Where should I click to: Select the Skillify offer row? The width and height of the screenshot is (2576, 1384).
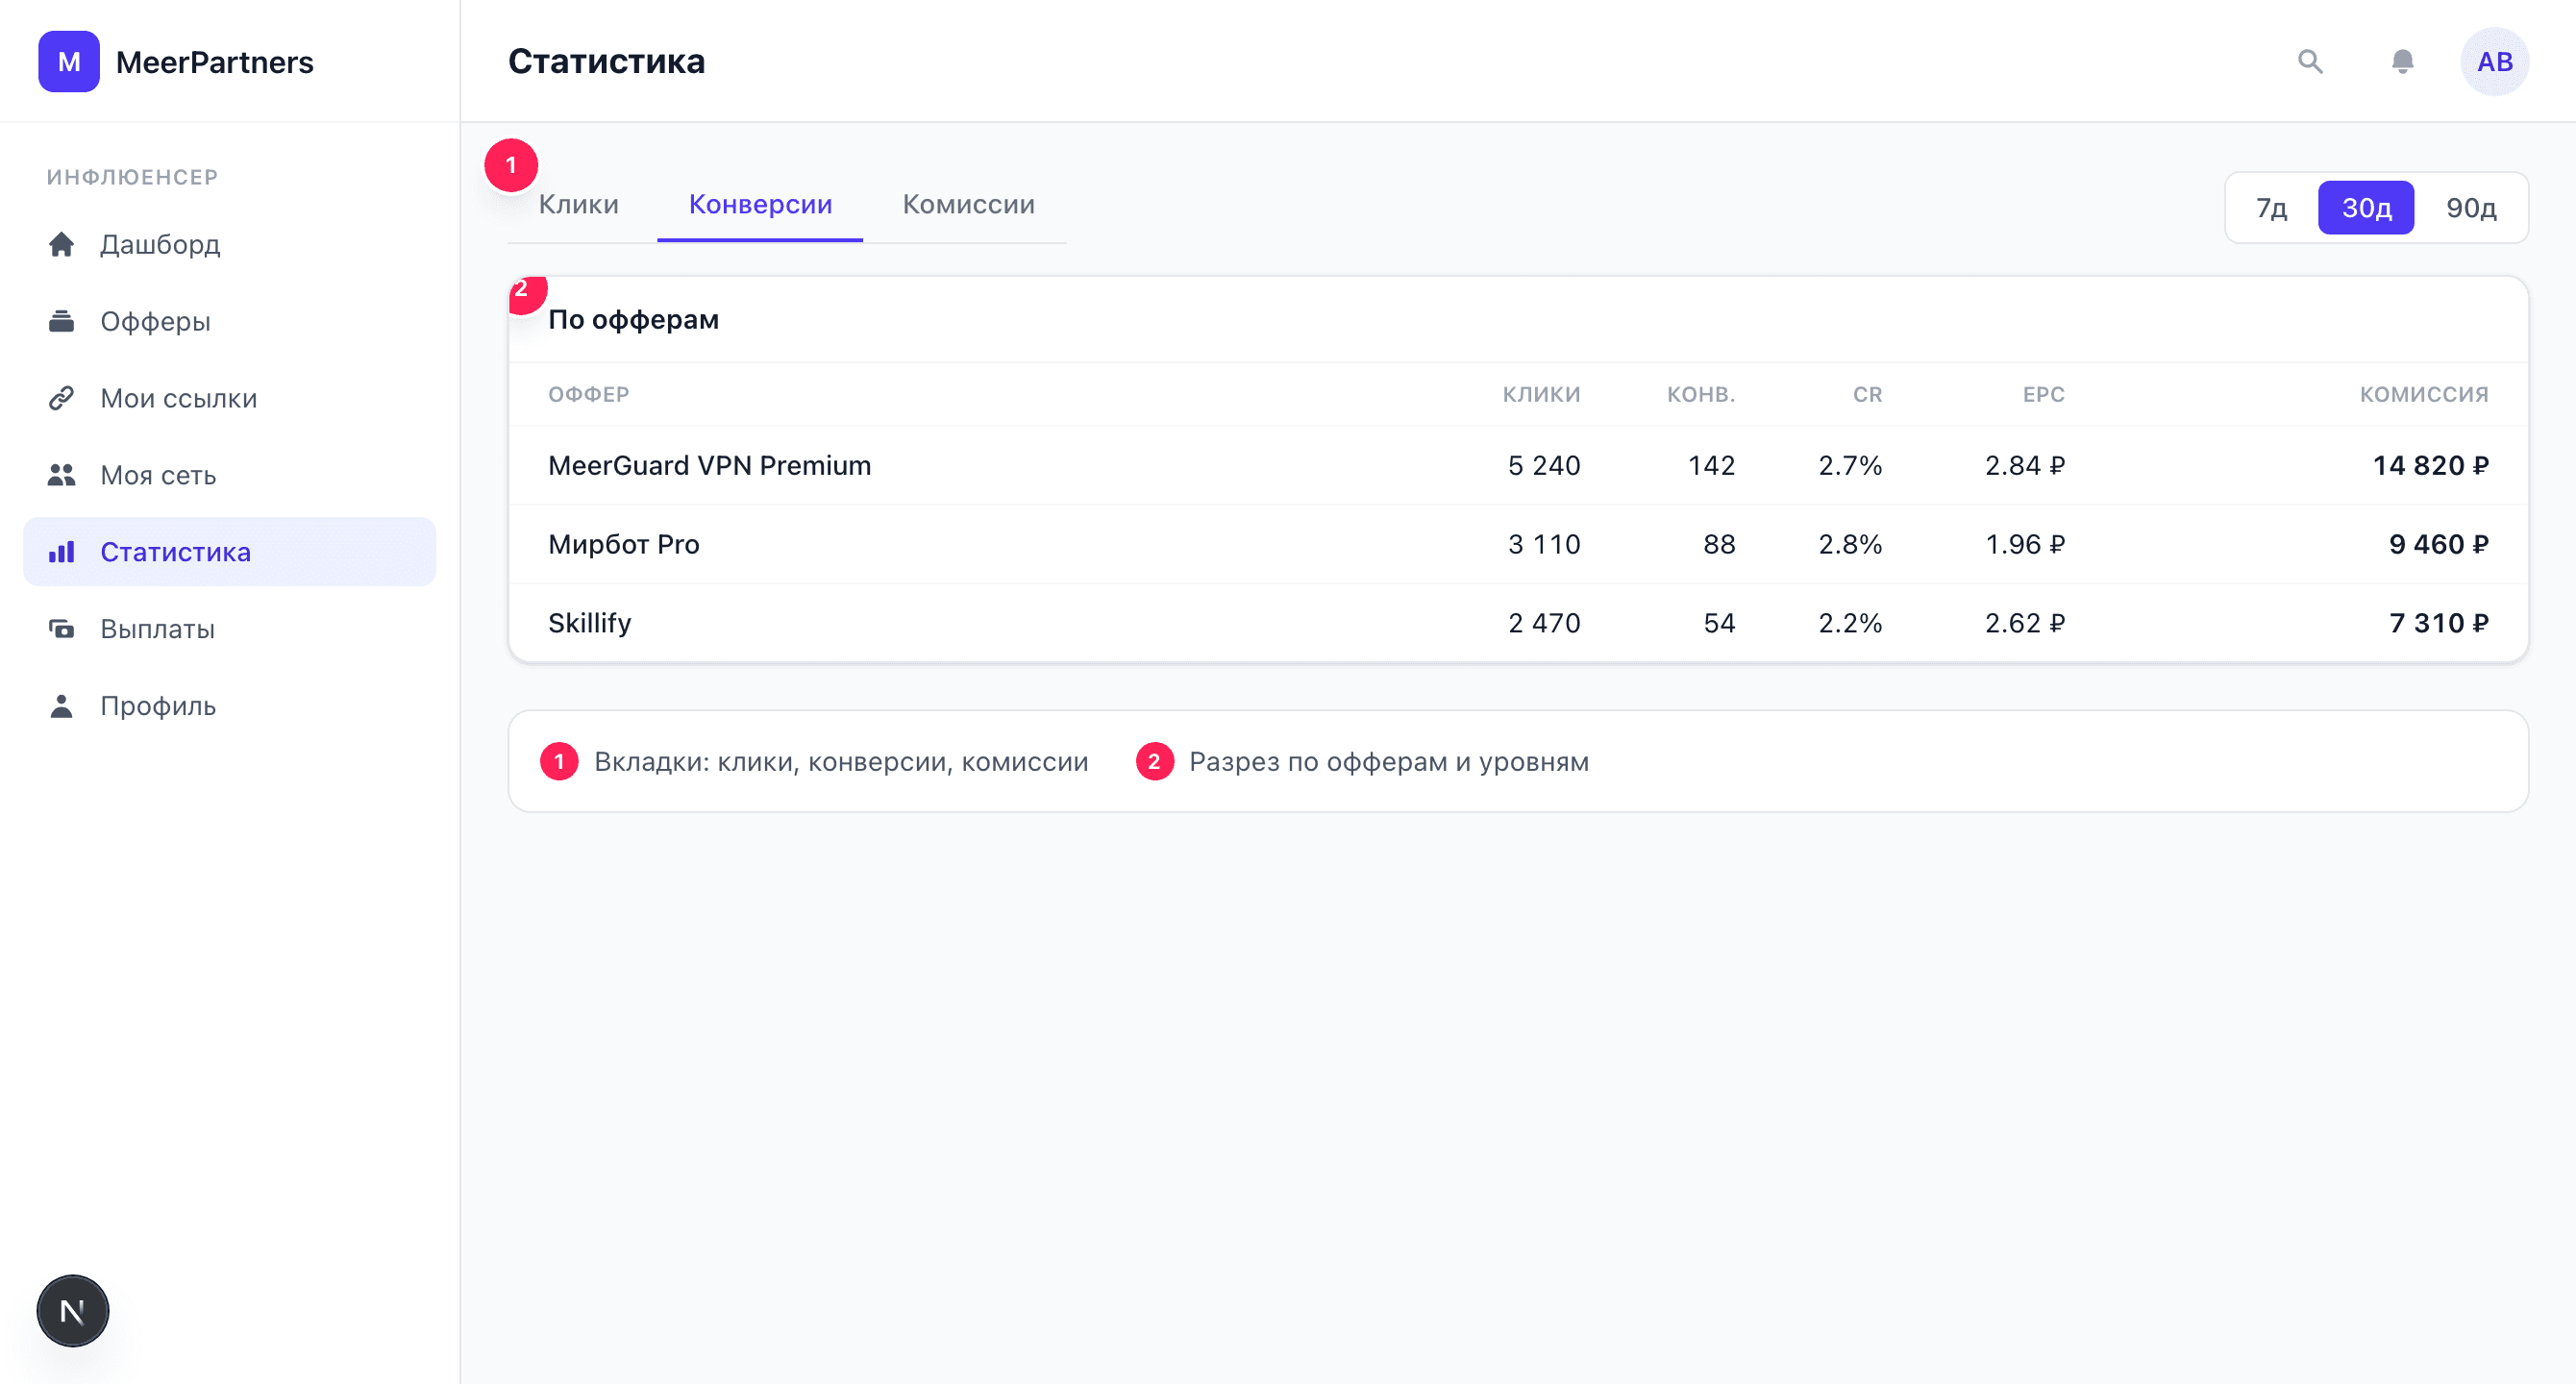pyautogui.click(x=1518, y=623)
